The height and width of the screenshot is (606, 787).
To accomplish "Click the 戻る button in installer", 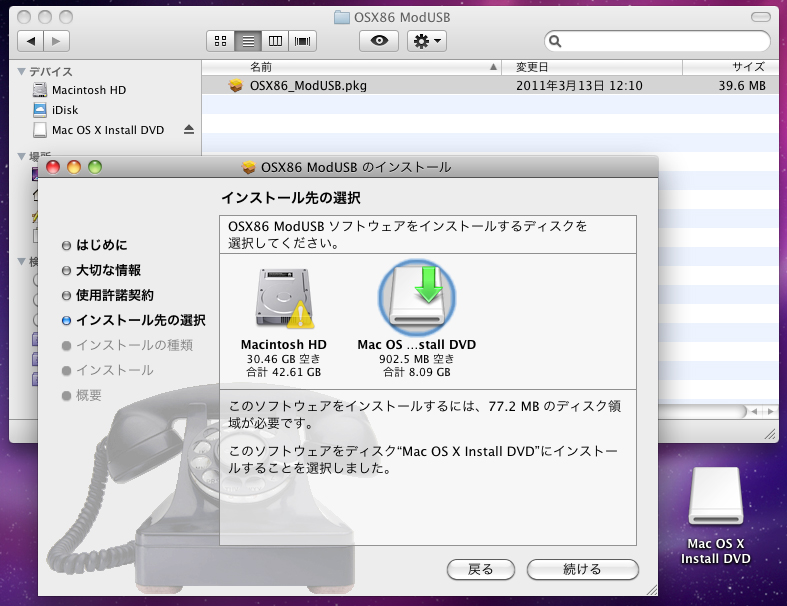I will pos(481,569).
